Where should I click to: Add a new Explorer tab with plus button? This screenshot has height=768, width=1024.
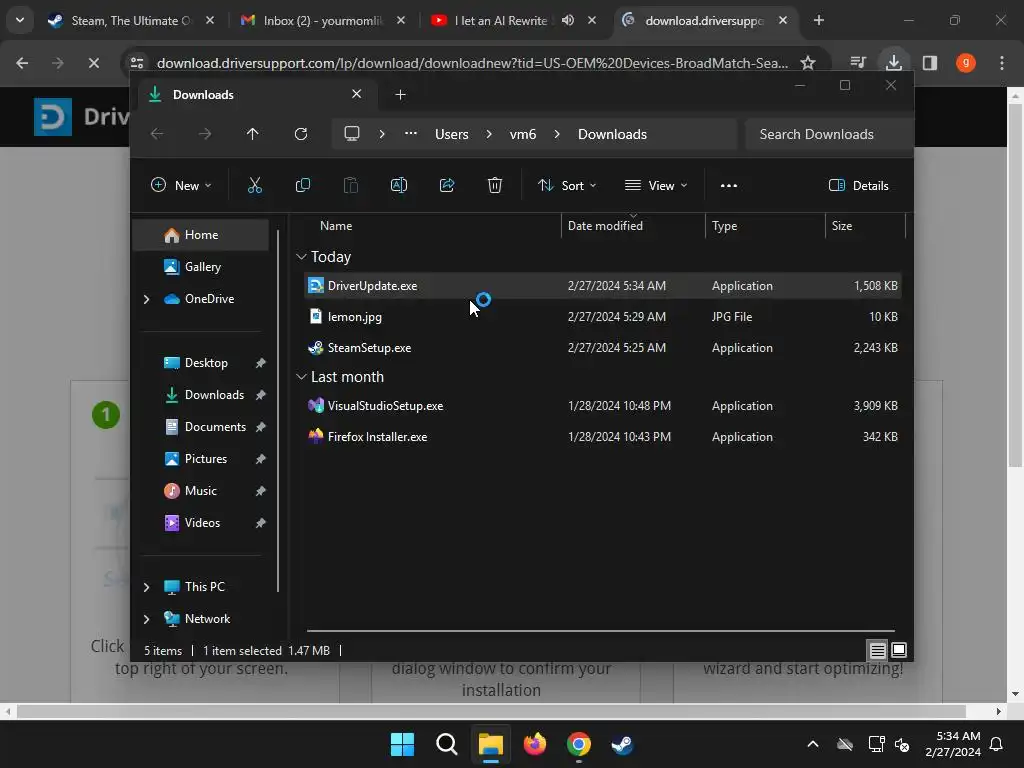click(x=400, y=95)
